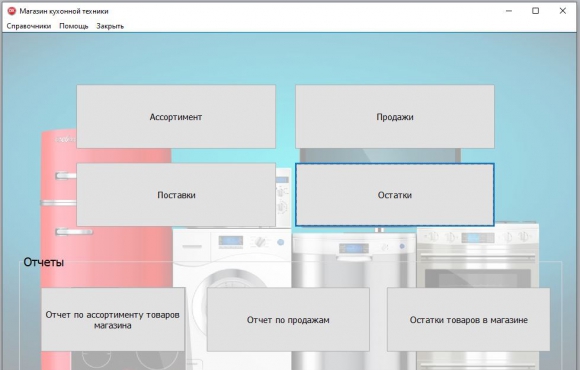Open the Справочники menu

[29, 26]
